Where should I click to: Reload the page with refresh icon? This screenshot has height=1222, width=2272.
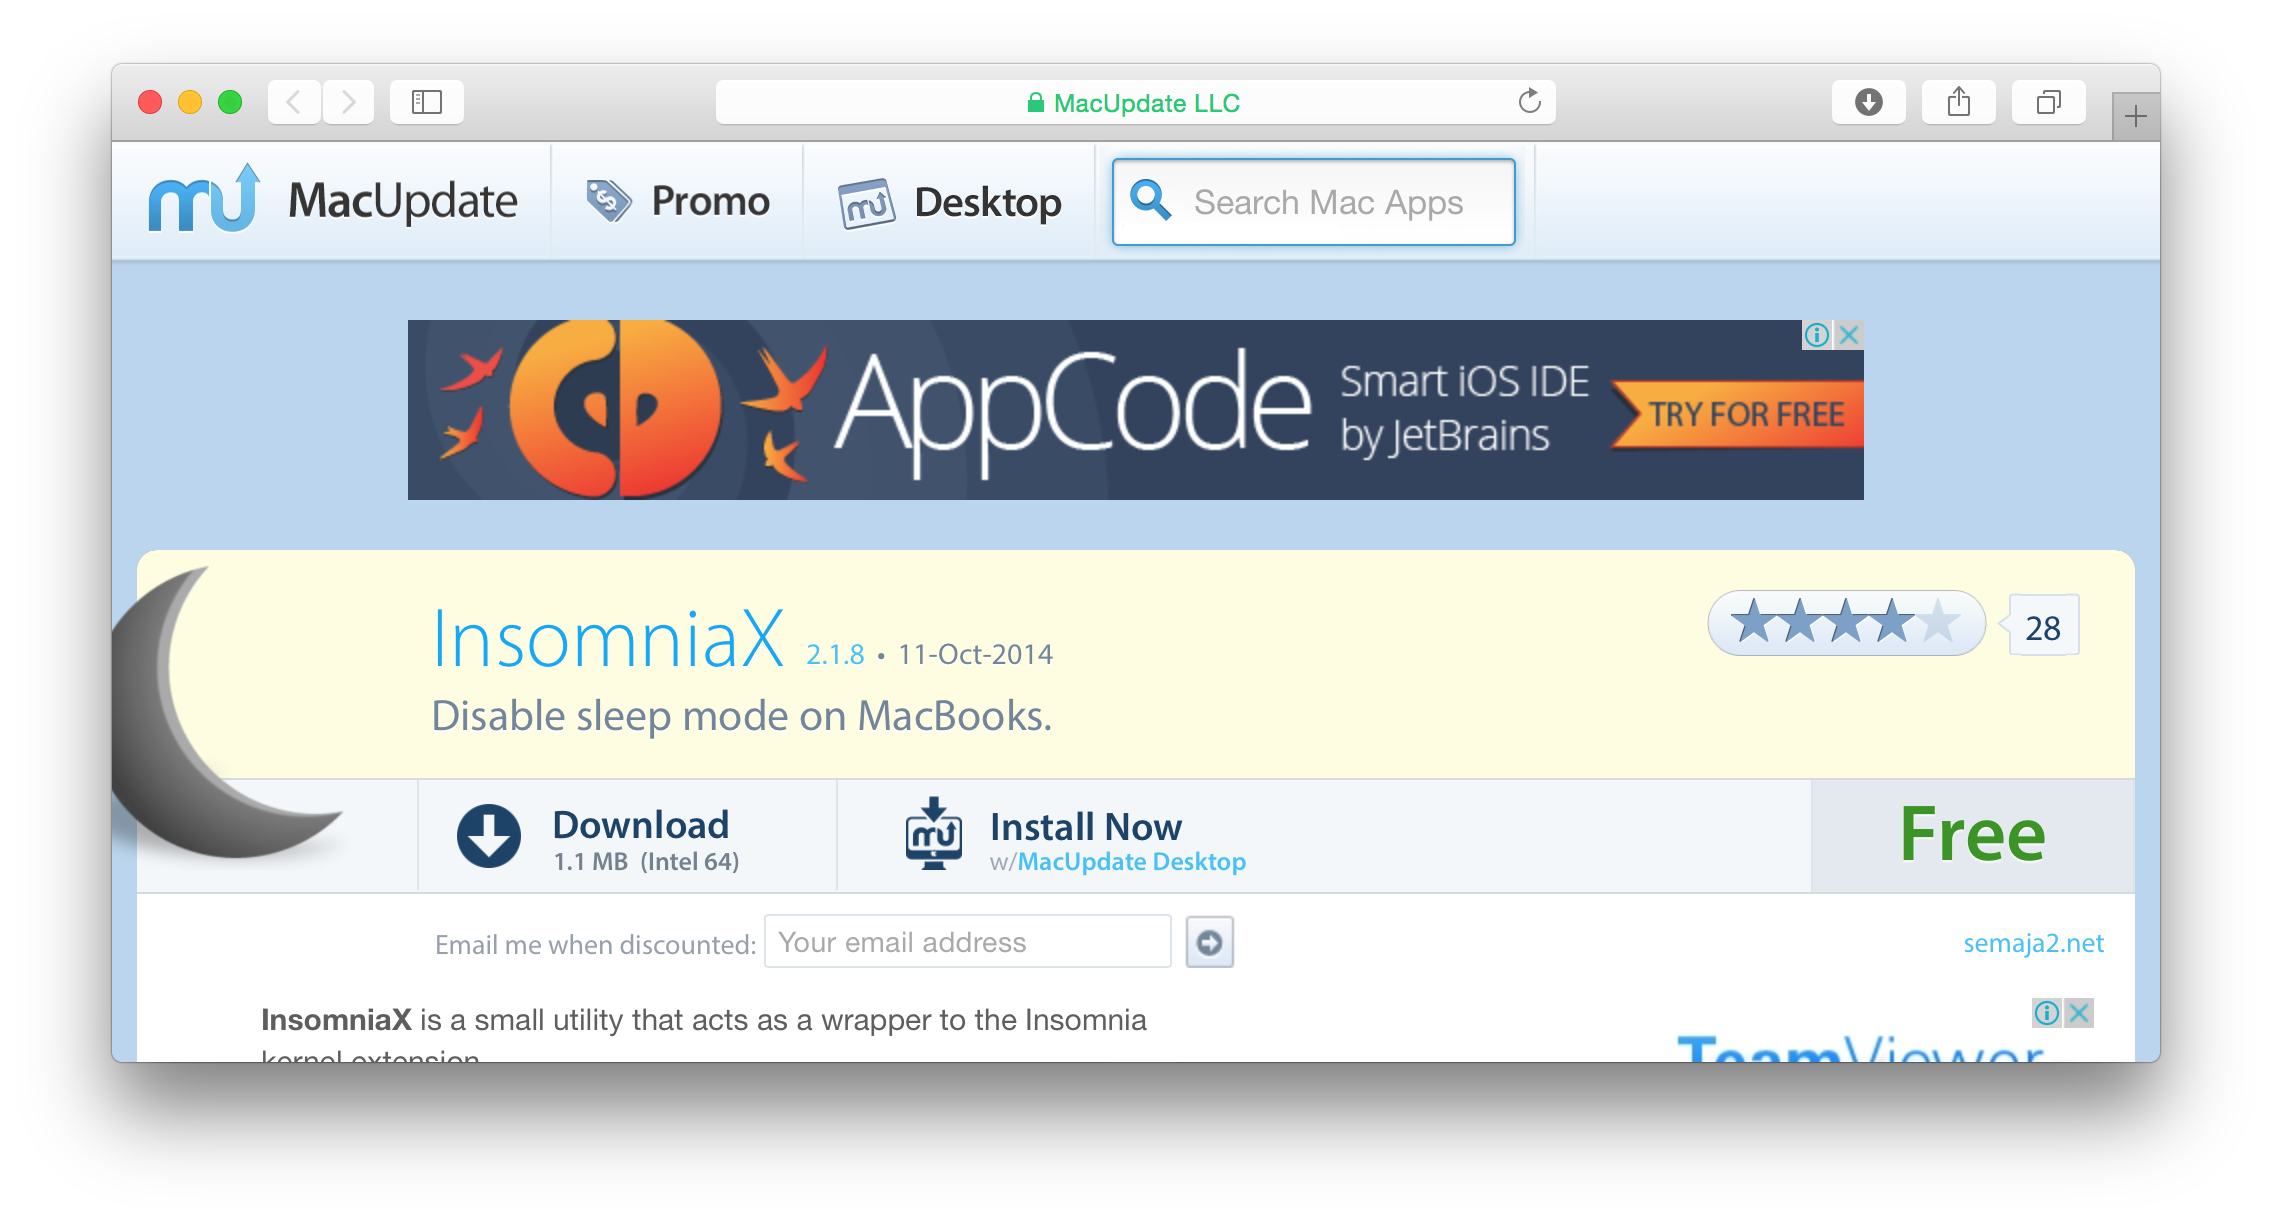[x=1529, y=102]
